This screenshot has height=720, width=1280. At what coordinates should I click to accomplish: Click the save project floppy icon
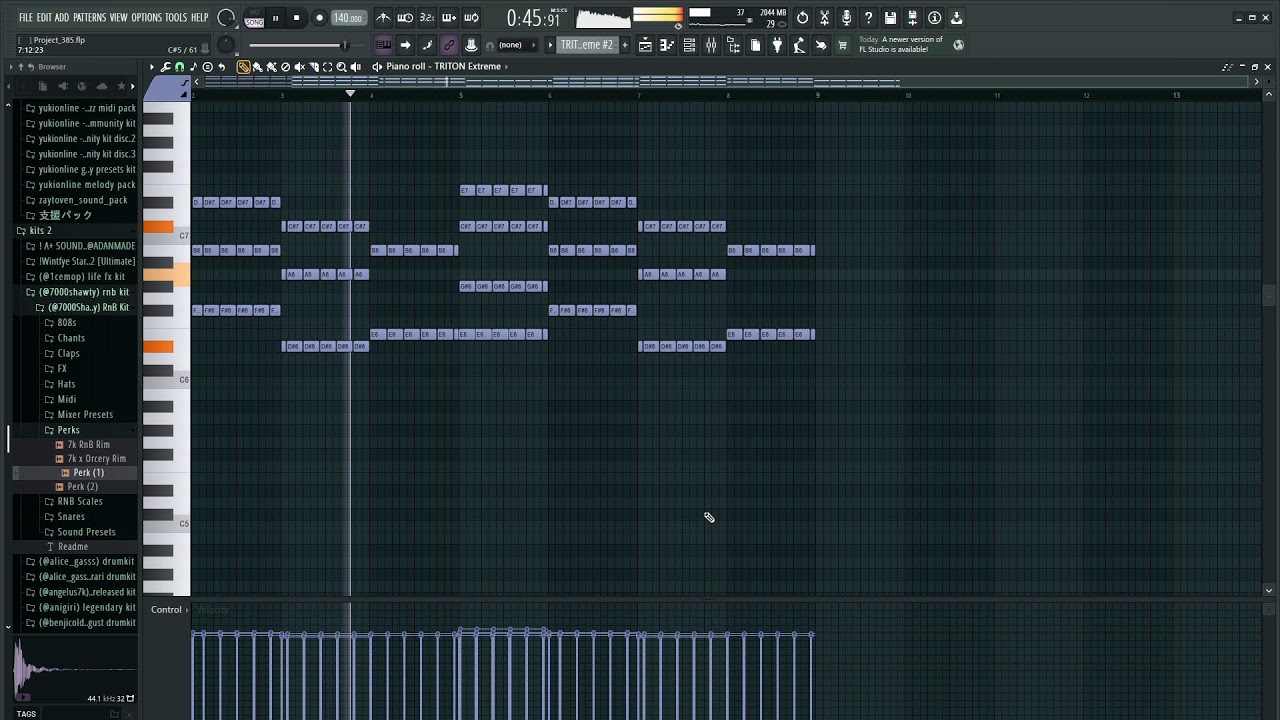click(x=890, y=18)
